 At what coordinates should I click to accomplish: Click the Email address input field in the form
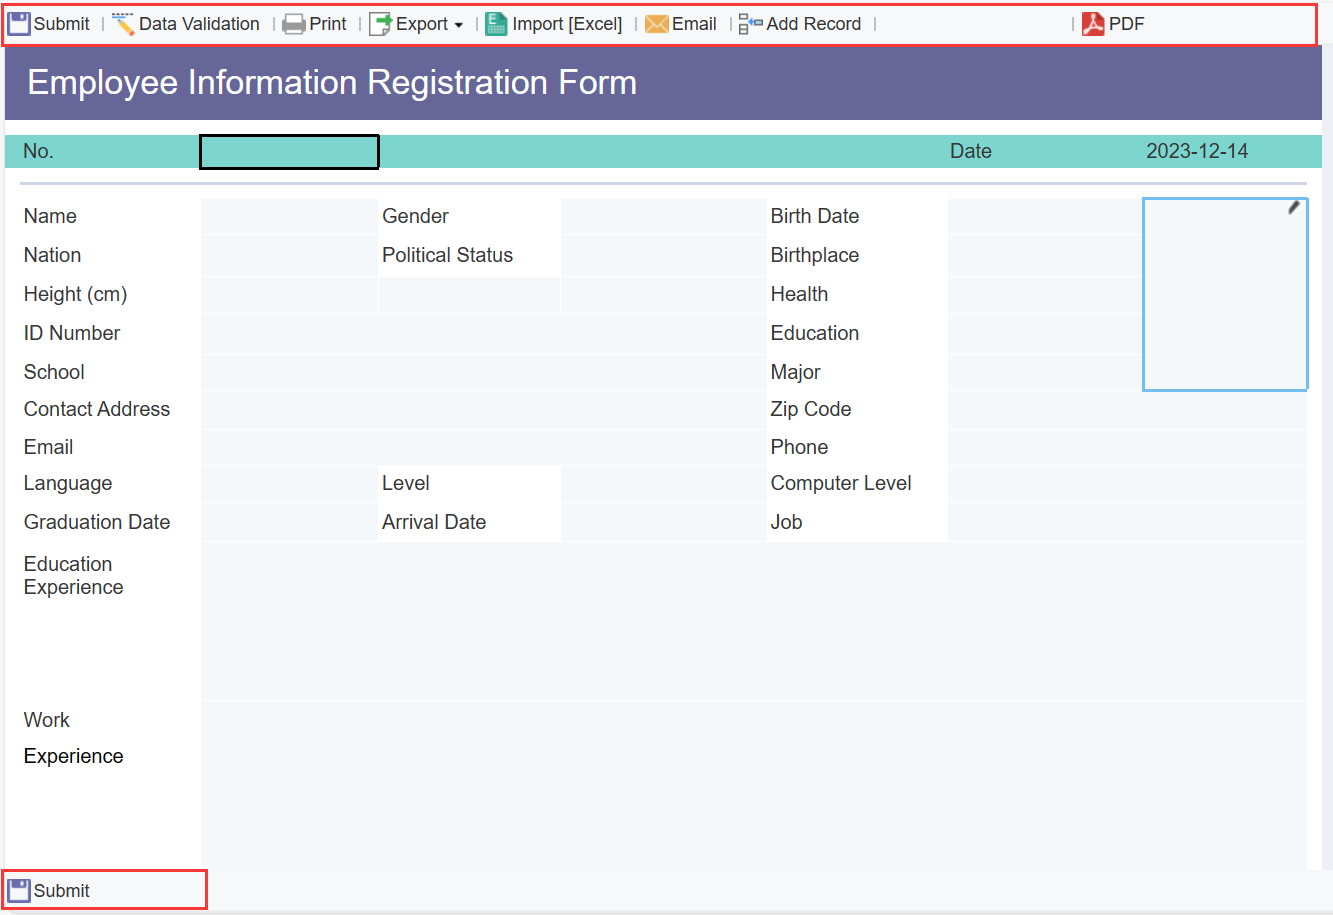click(x=483, y=447)
